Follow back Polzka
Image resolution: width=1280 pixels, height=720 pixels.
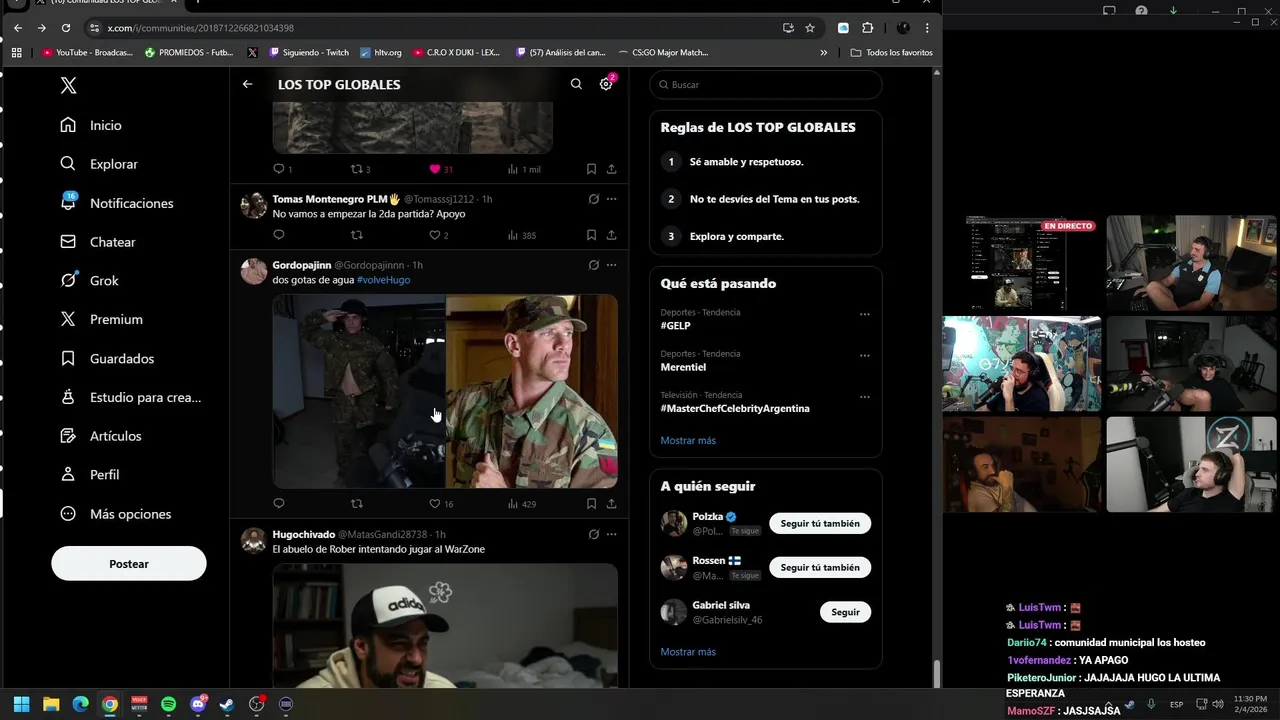click(x=820, y=523)
